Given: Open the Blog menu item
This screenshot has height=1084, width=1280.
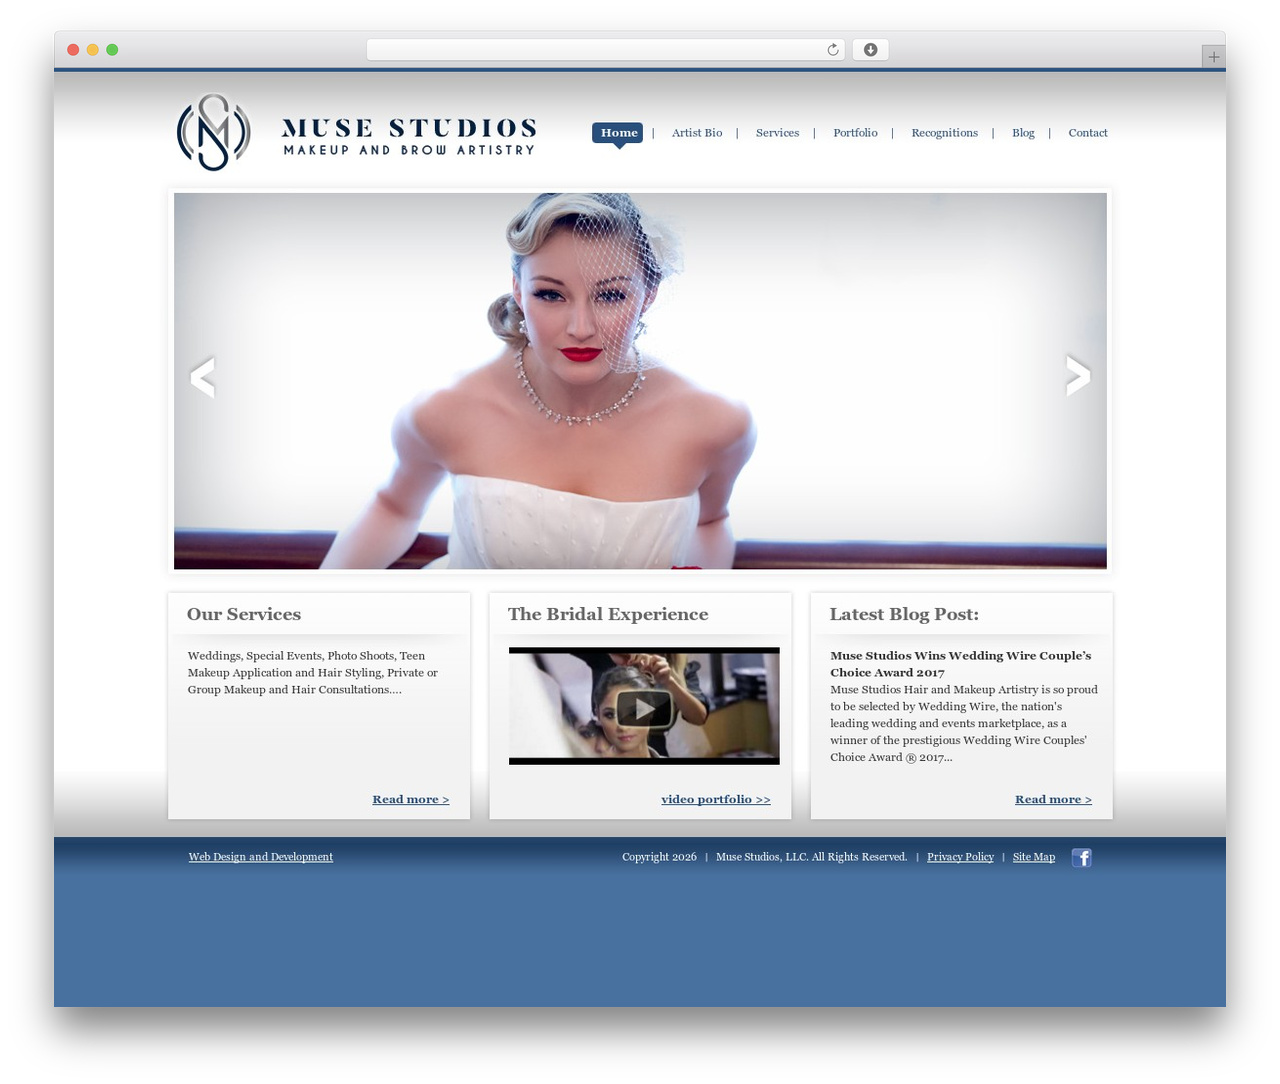Looking at the screenshot, I should (1023, 133).
